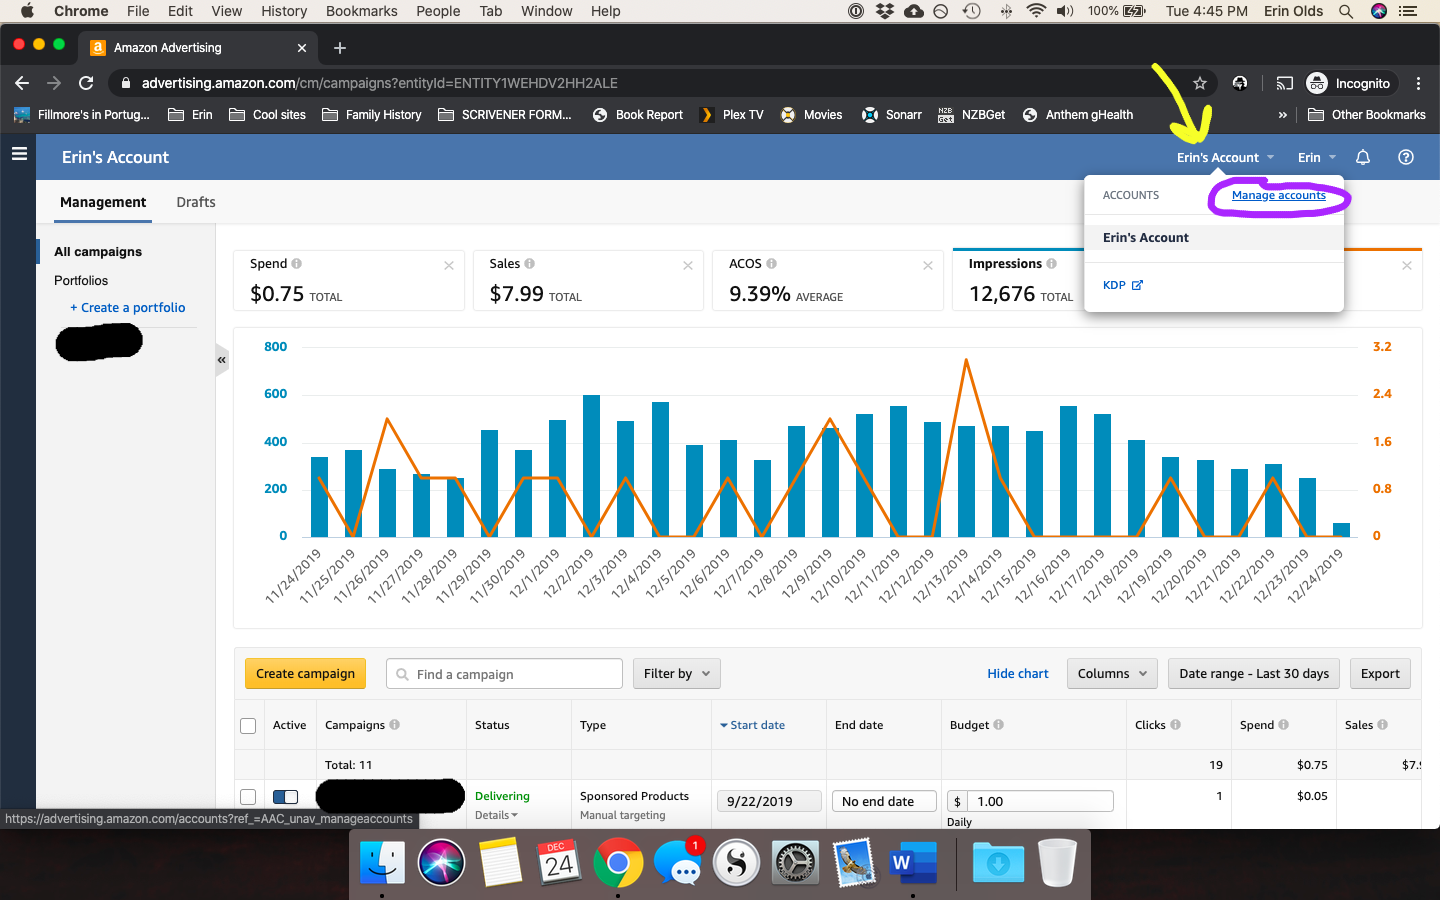
Task: Open Chrome three-dot menu
Action: pos(1418,83)
